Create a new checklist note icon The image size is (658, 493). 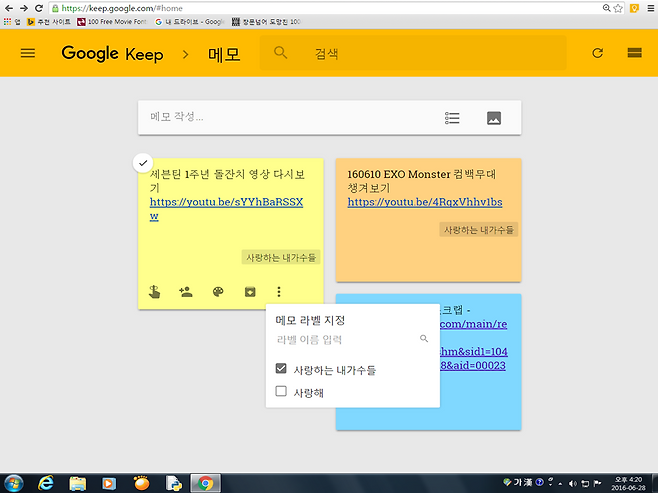(452, 118)
